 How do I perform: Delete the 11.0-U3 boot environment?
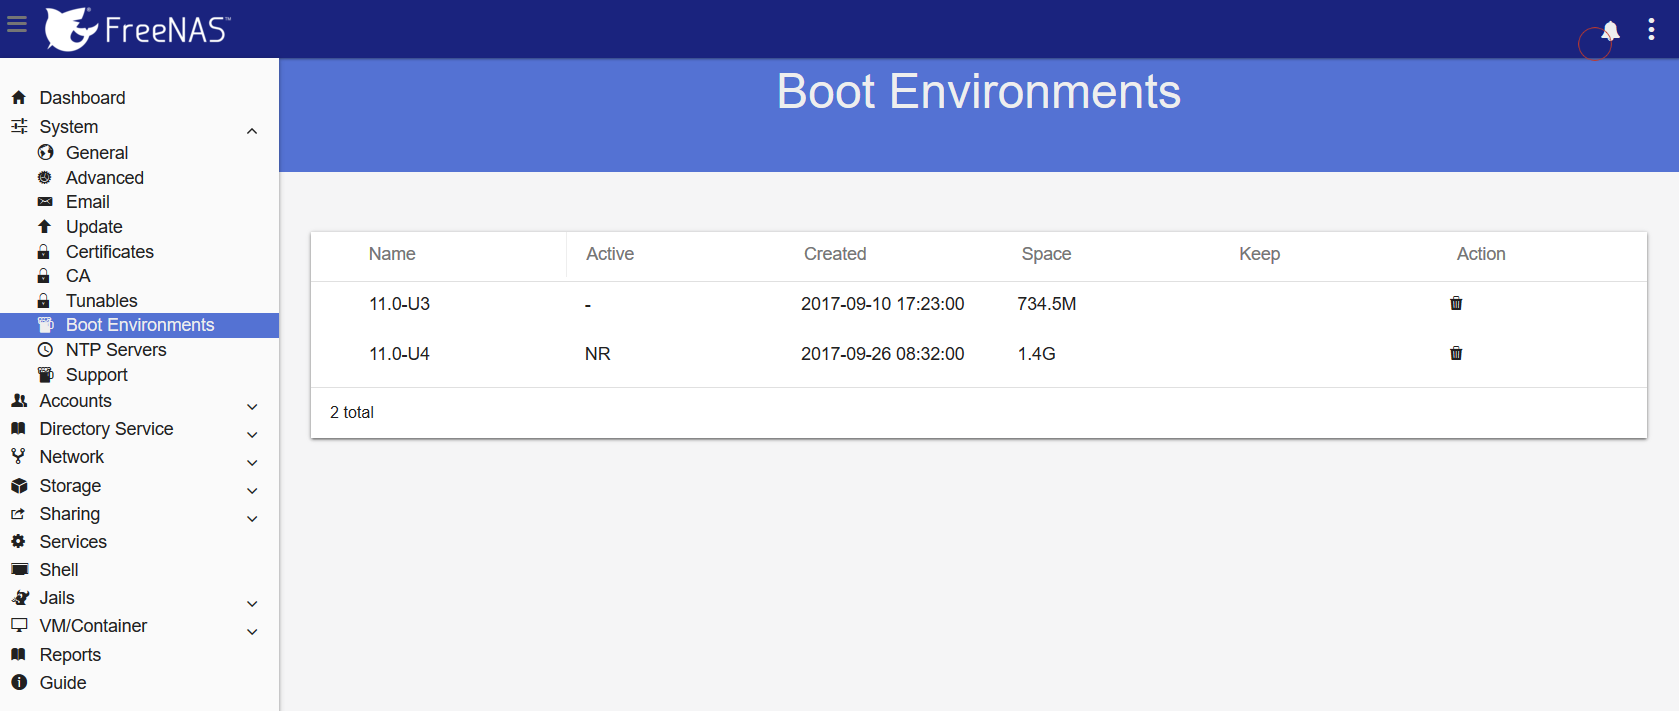(x=1456, y=303)
